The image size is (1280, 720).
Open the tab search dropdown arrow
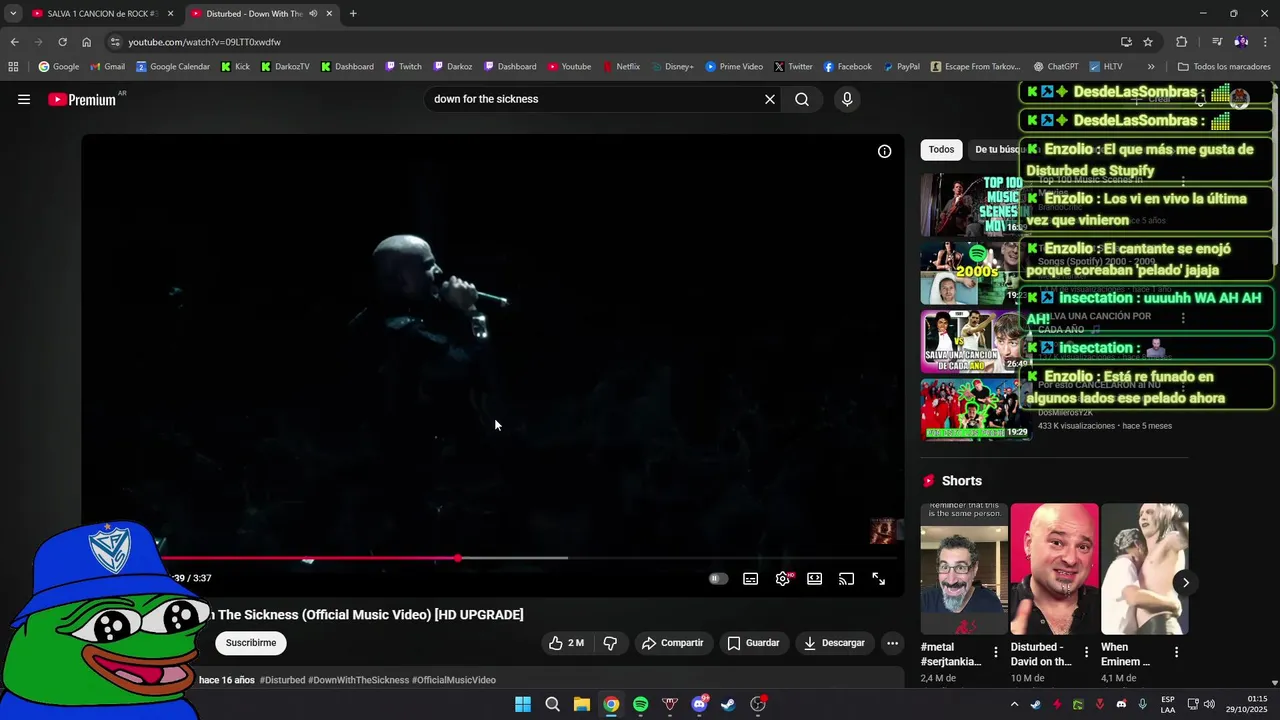(x=13, y=14)
